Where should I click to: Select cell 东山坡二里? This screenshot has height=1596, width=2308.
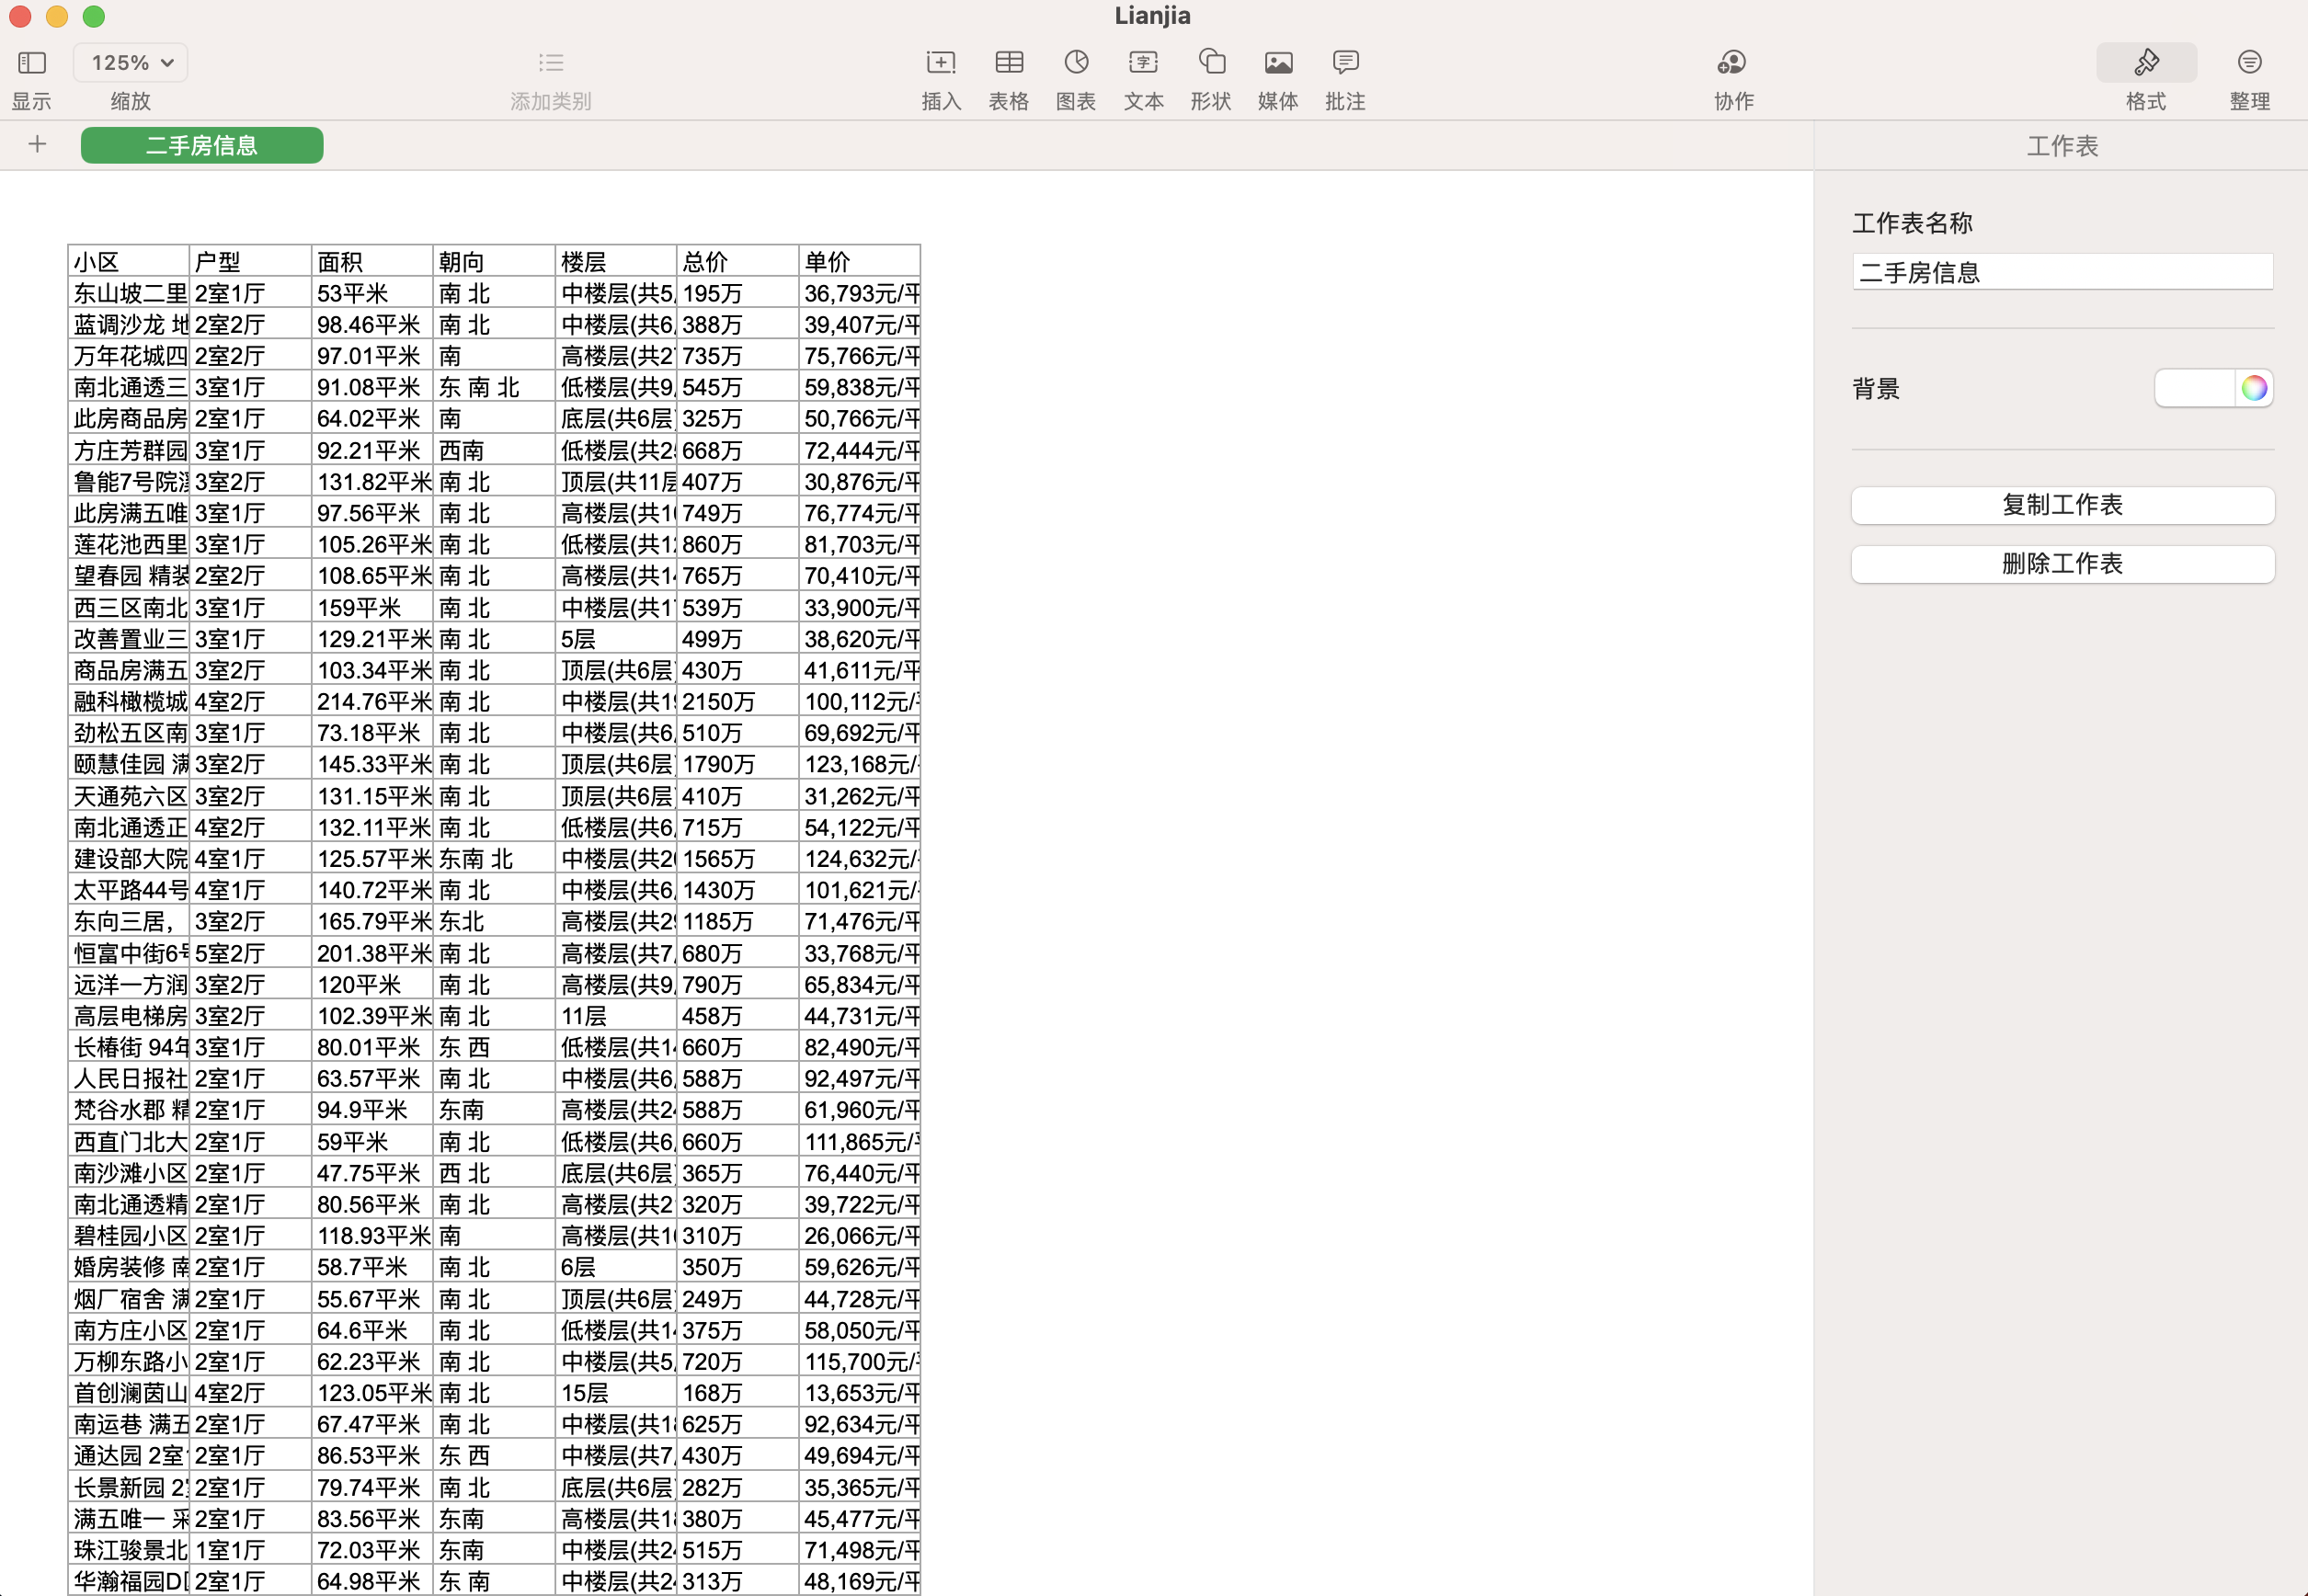click(x=129, y=293)
